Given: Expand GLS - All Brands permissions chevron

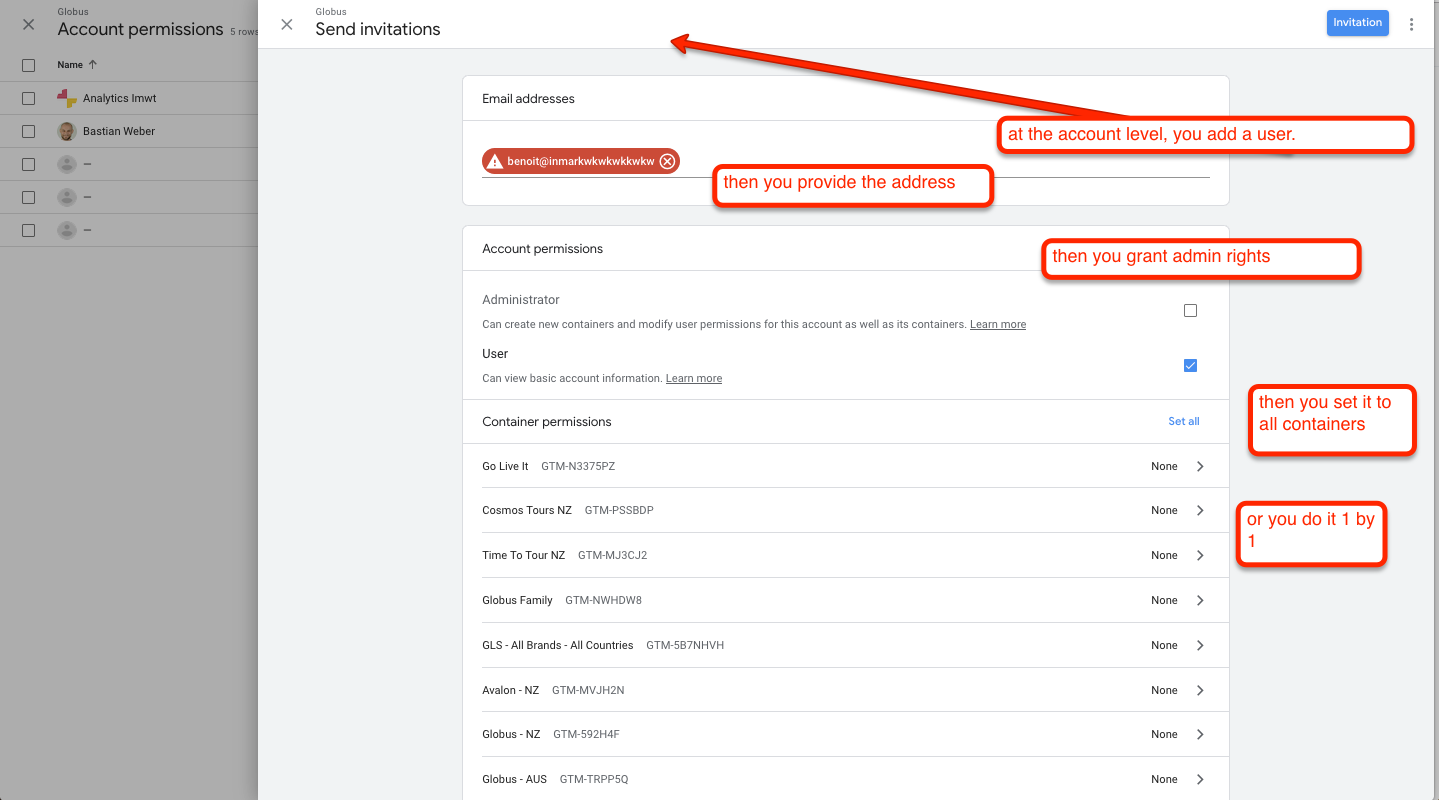Looking at the screenshot, I should coord(1200,645).
